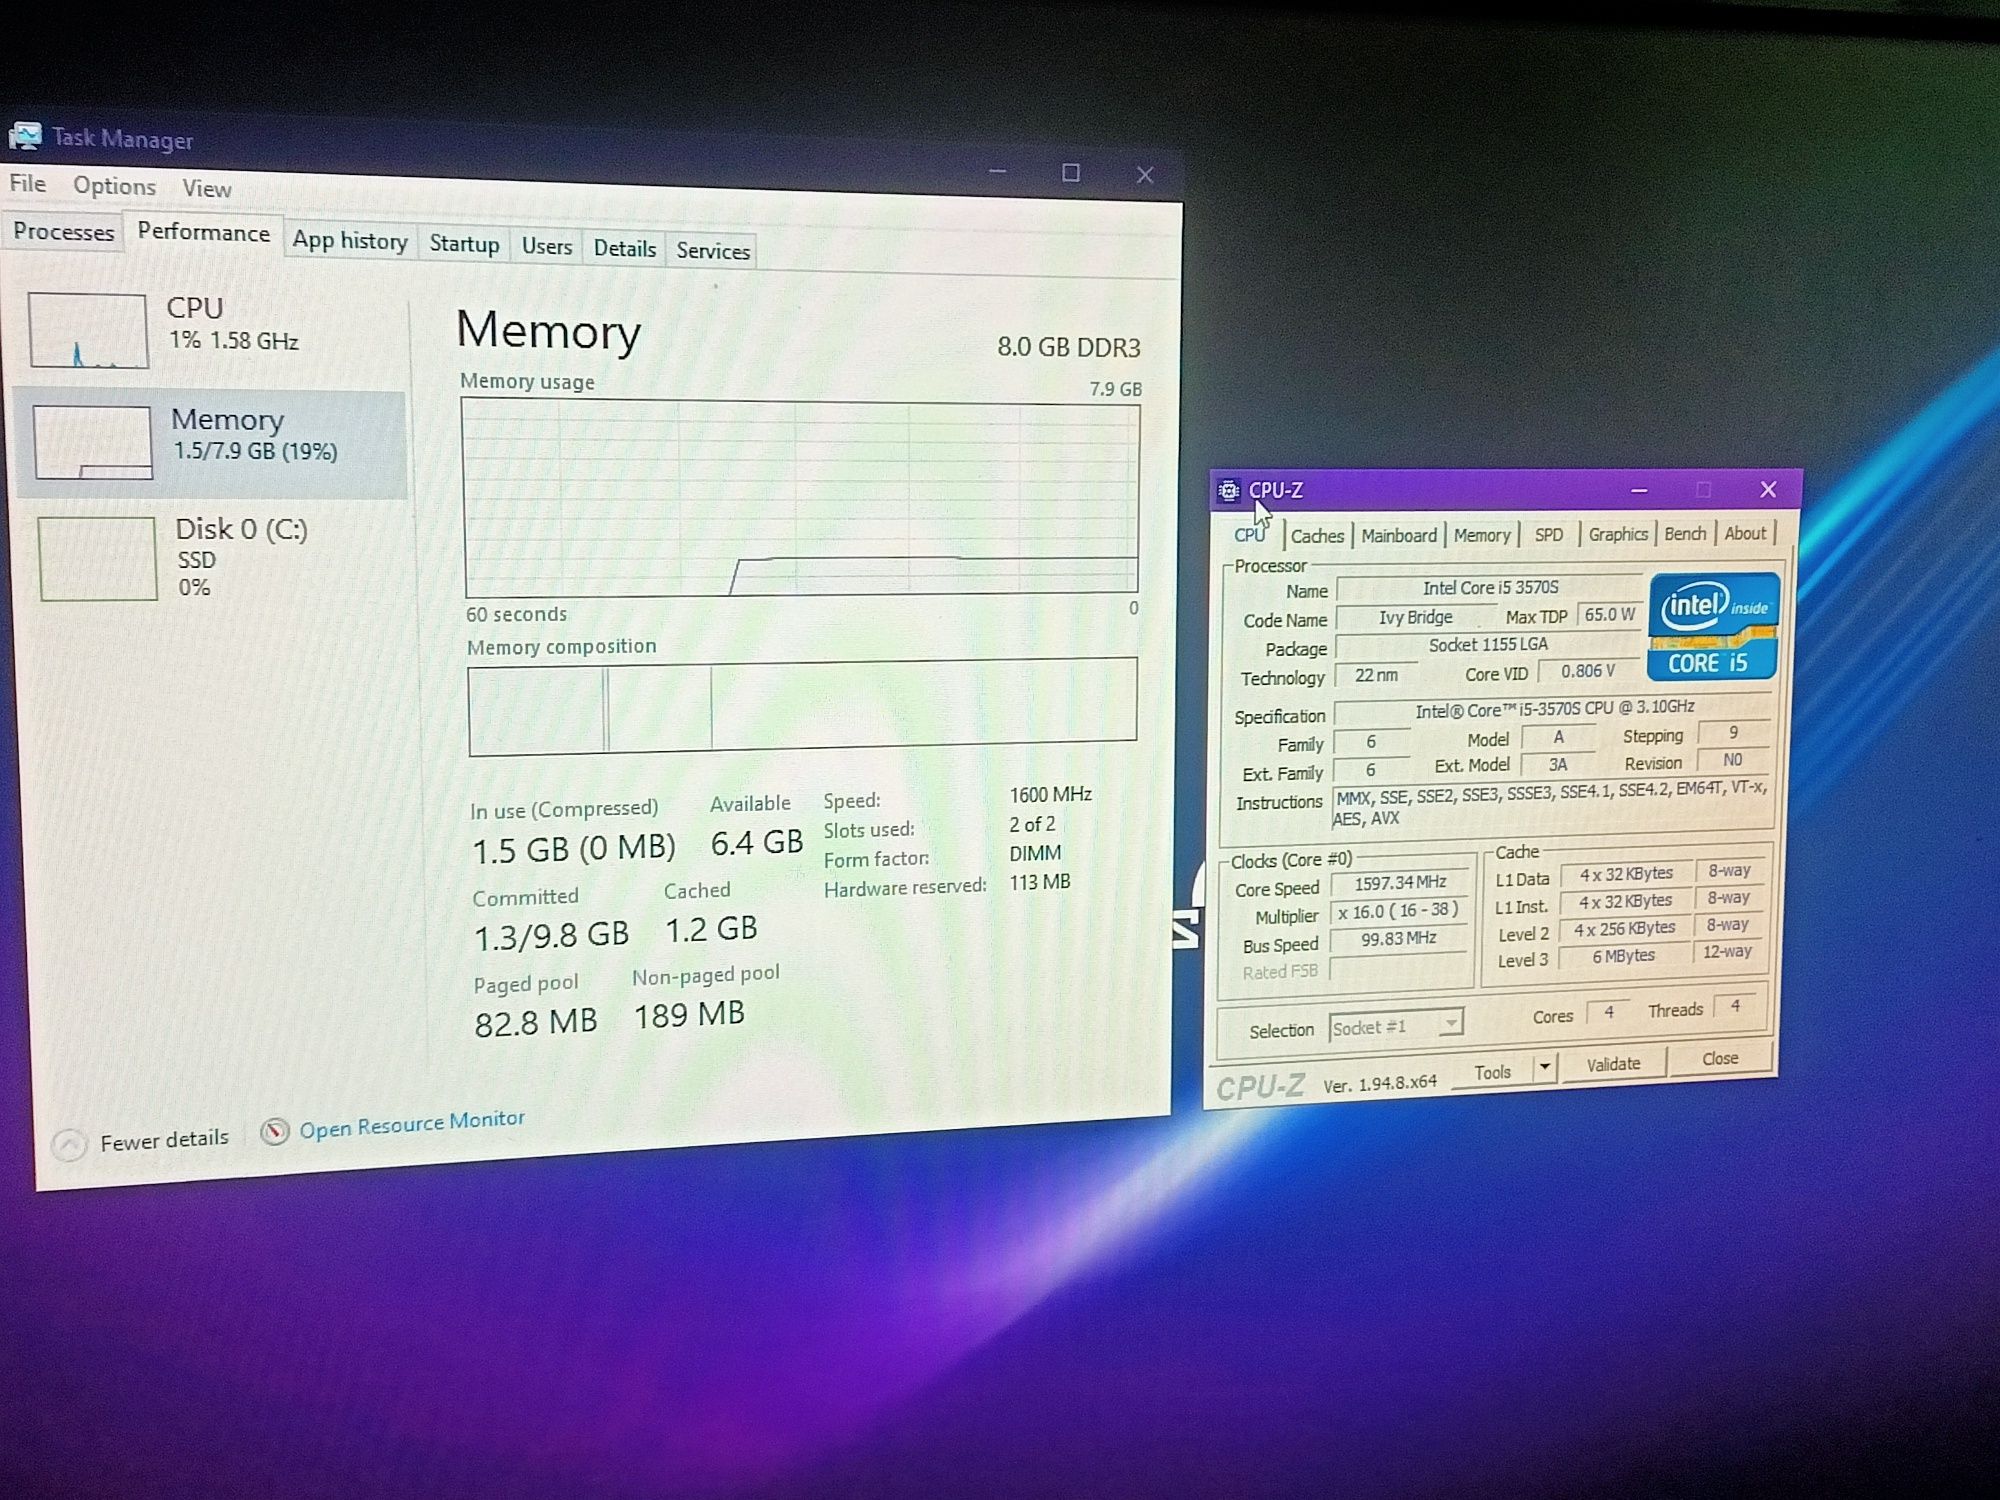Viewport: 2000px width, 1500px height.
Task: Open the Mainboard tab in CPU-Z
Action: 1399,535
